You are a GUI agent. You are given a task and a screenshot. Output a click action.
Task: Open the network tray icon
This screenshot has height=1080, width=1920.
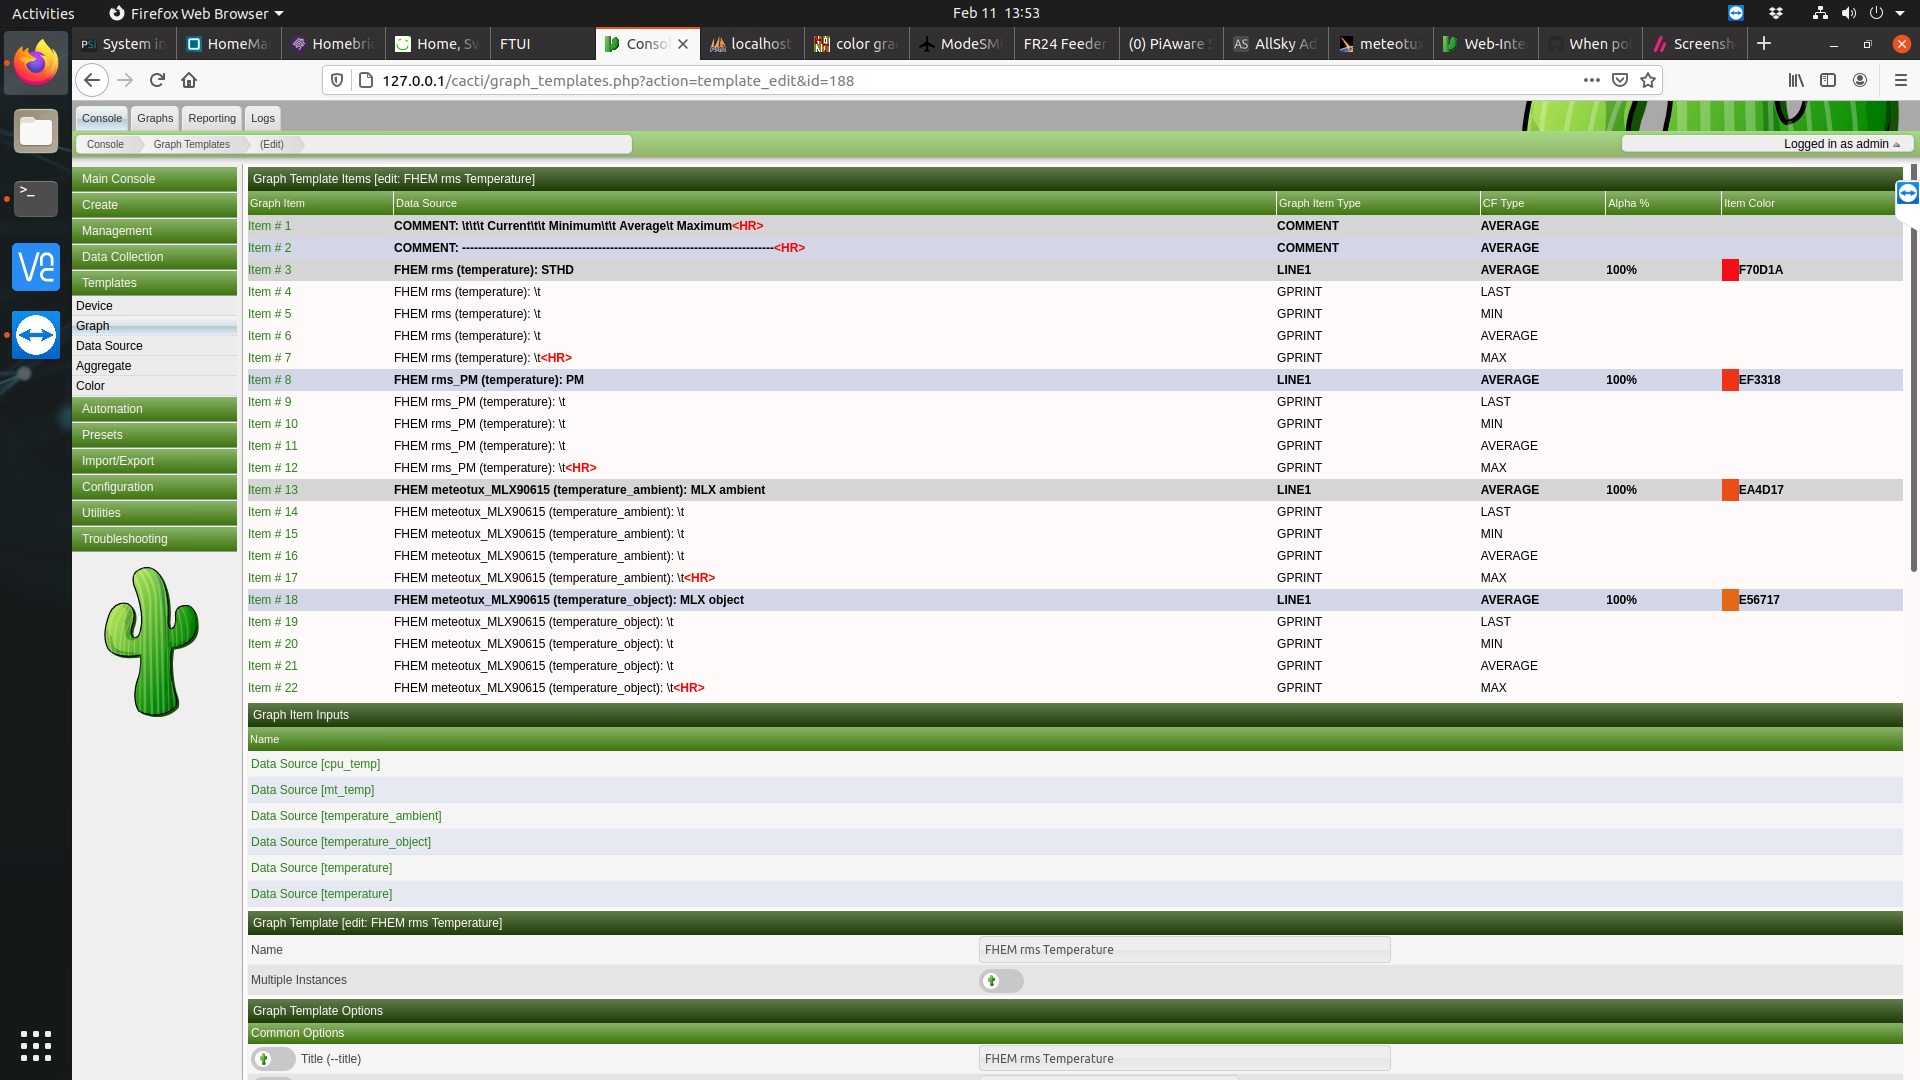point(1820,13)
